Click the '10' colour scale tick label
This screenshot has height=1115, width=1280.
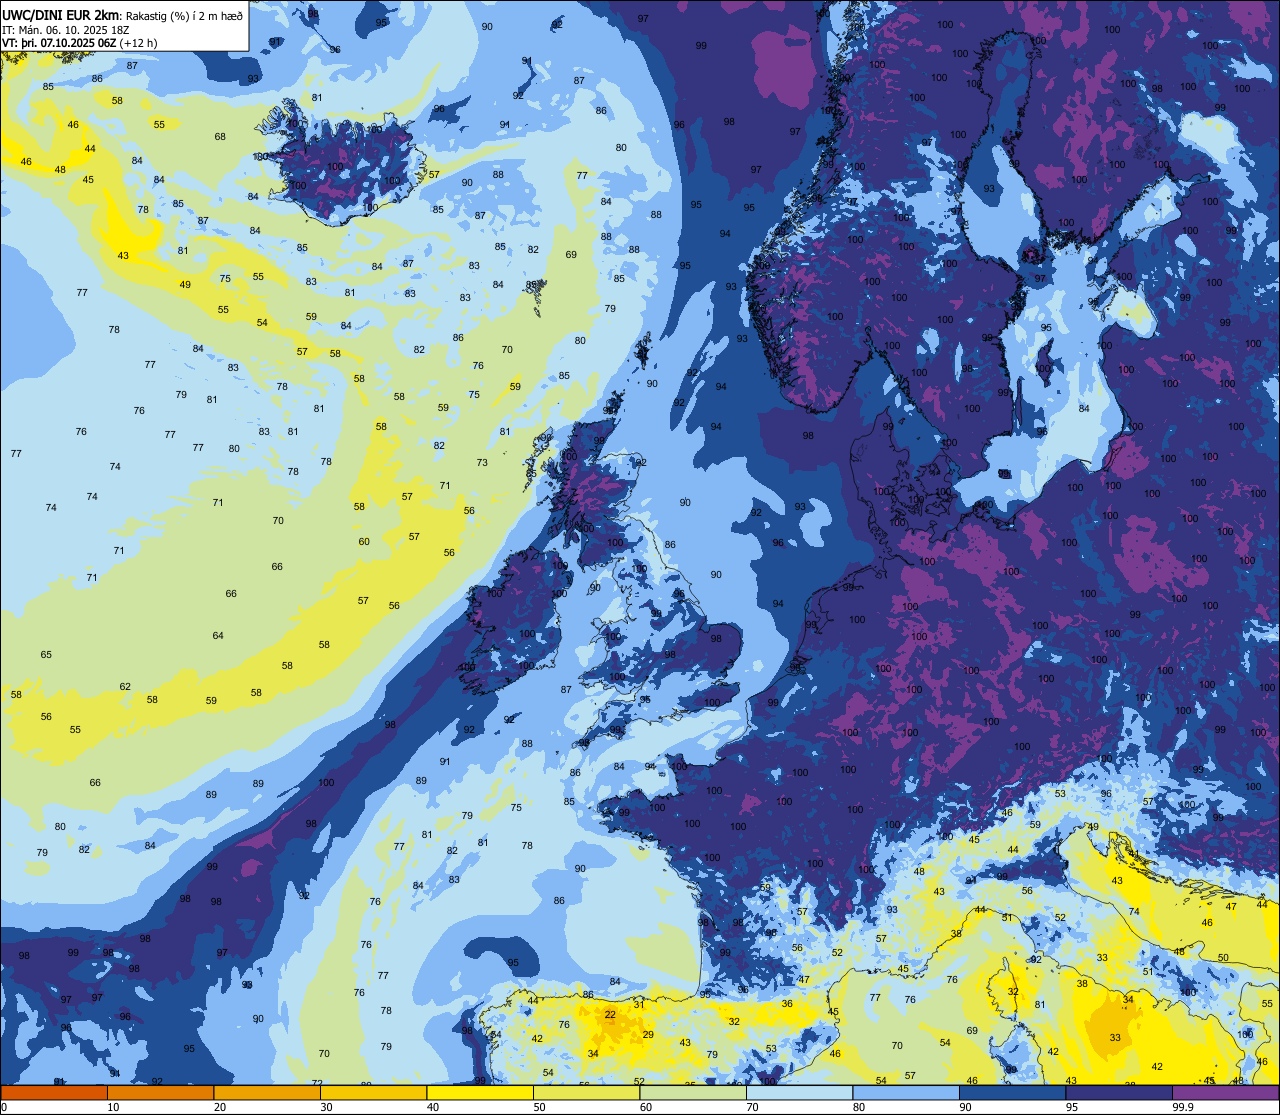114,1106
